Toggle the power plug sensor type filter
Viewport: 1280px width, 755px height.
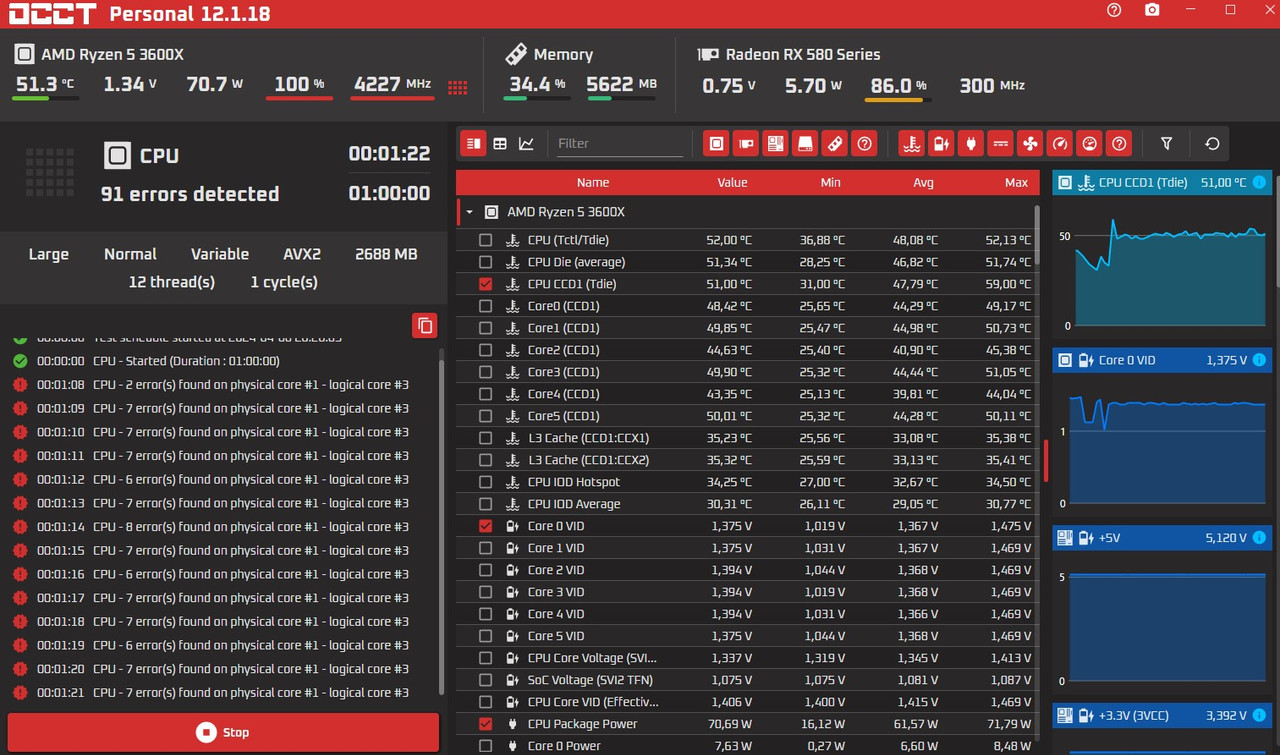[x=970, y=144]
